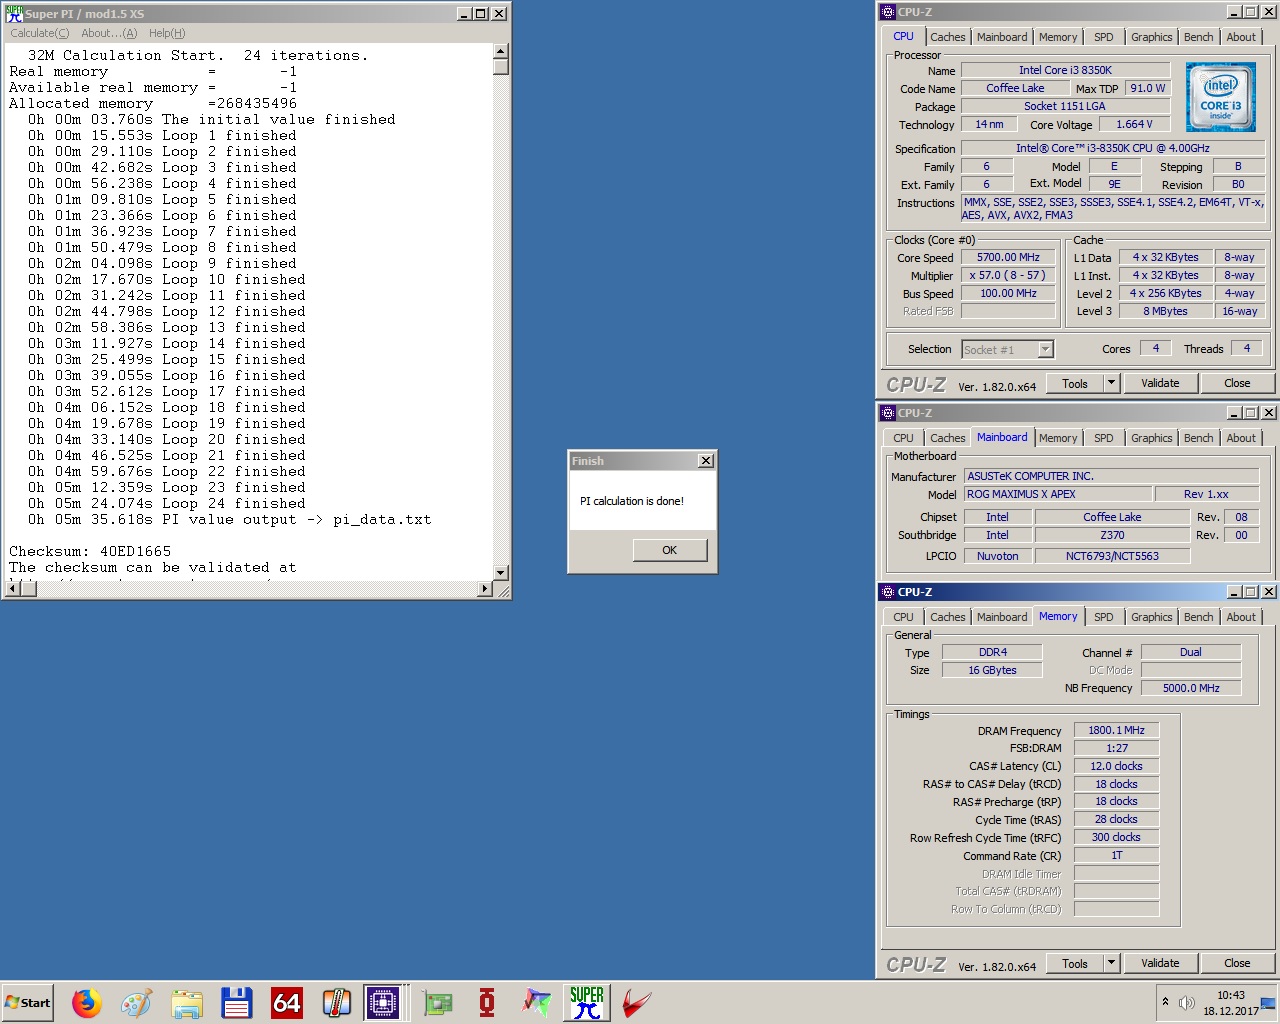Click the thermometer taskbar icon
Viewport: 1280px width, 1024px height.
tap(336, 1002)
